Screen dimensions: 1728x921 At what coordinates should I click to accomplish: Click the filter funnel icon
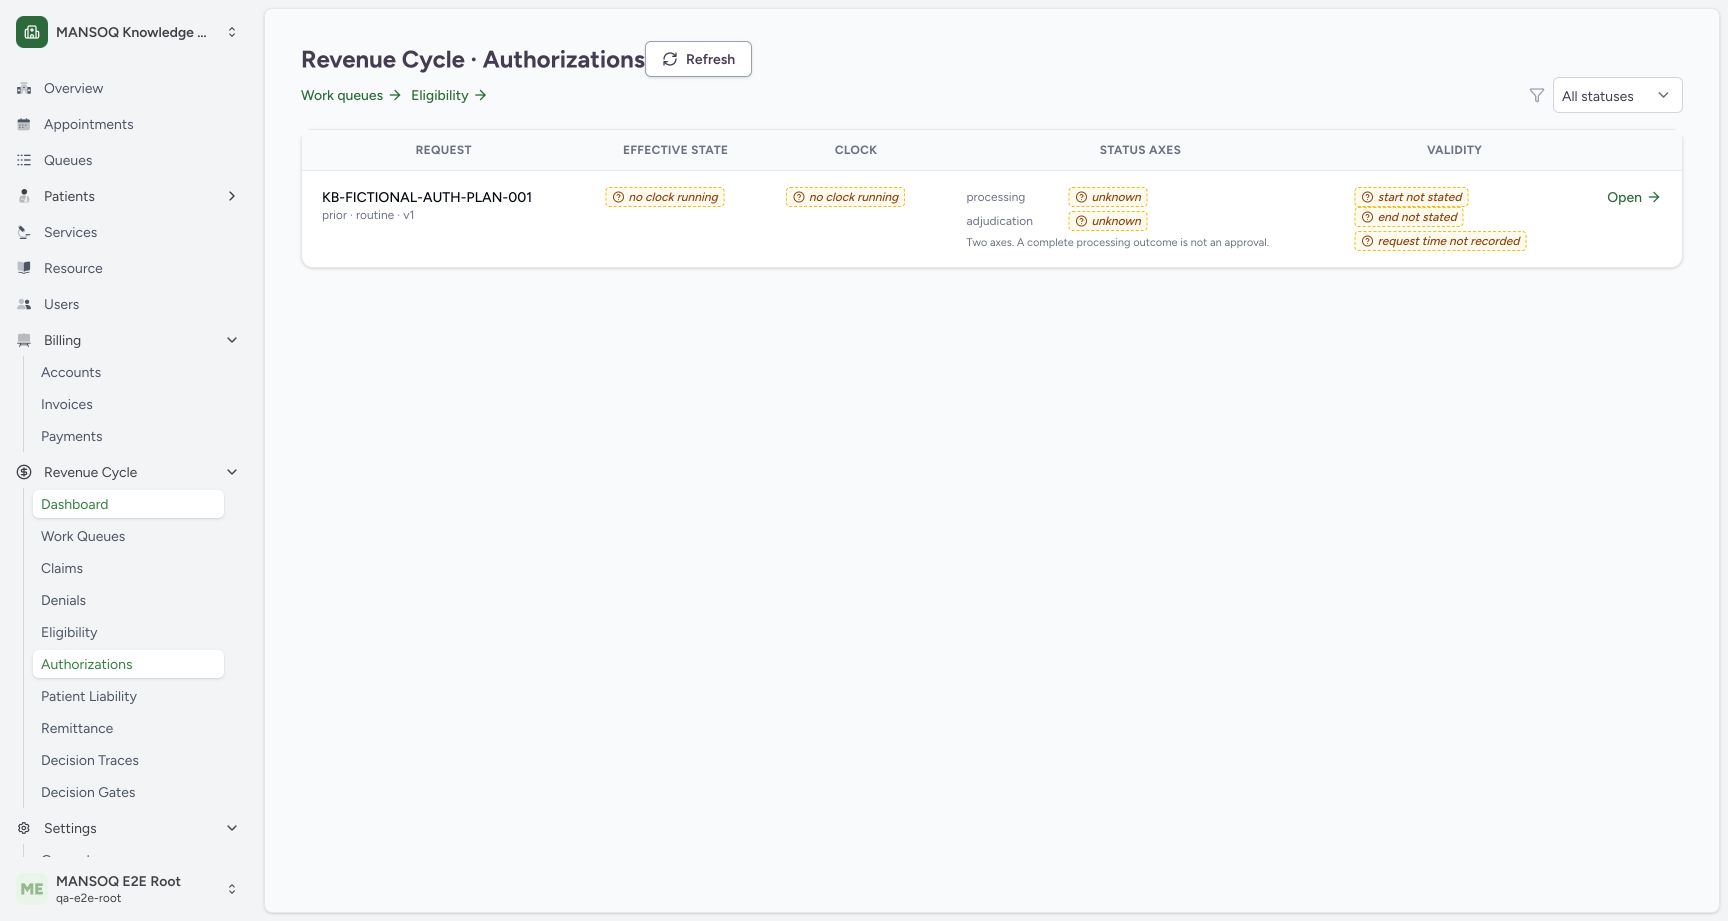click(1537, 95)
